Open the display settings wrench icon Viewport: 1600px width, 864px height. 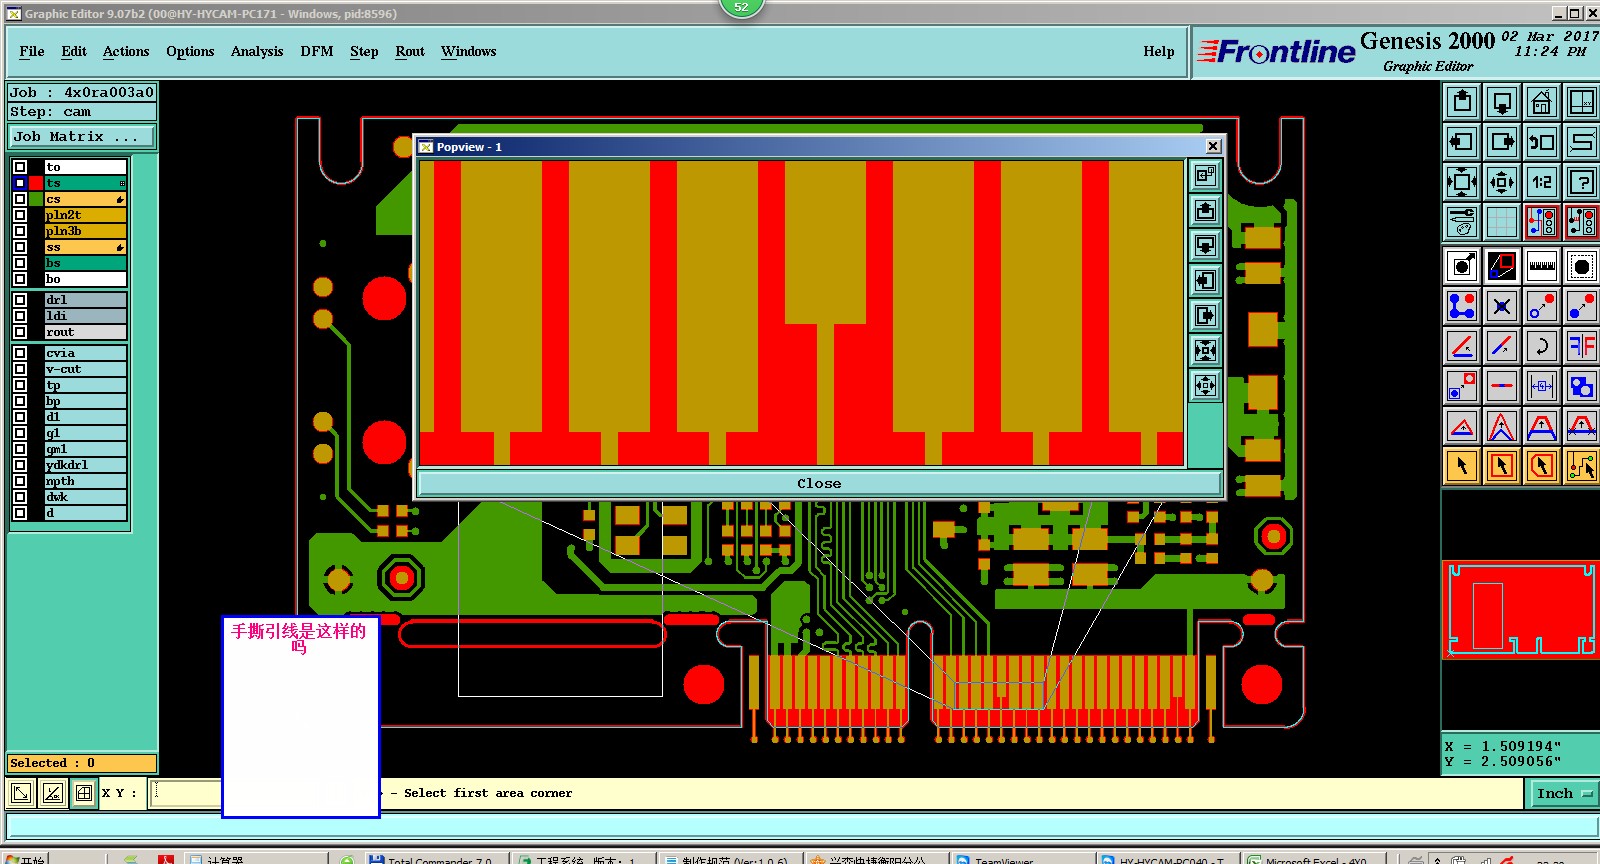(1462, 222)
